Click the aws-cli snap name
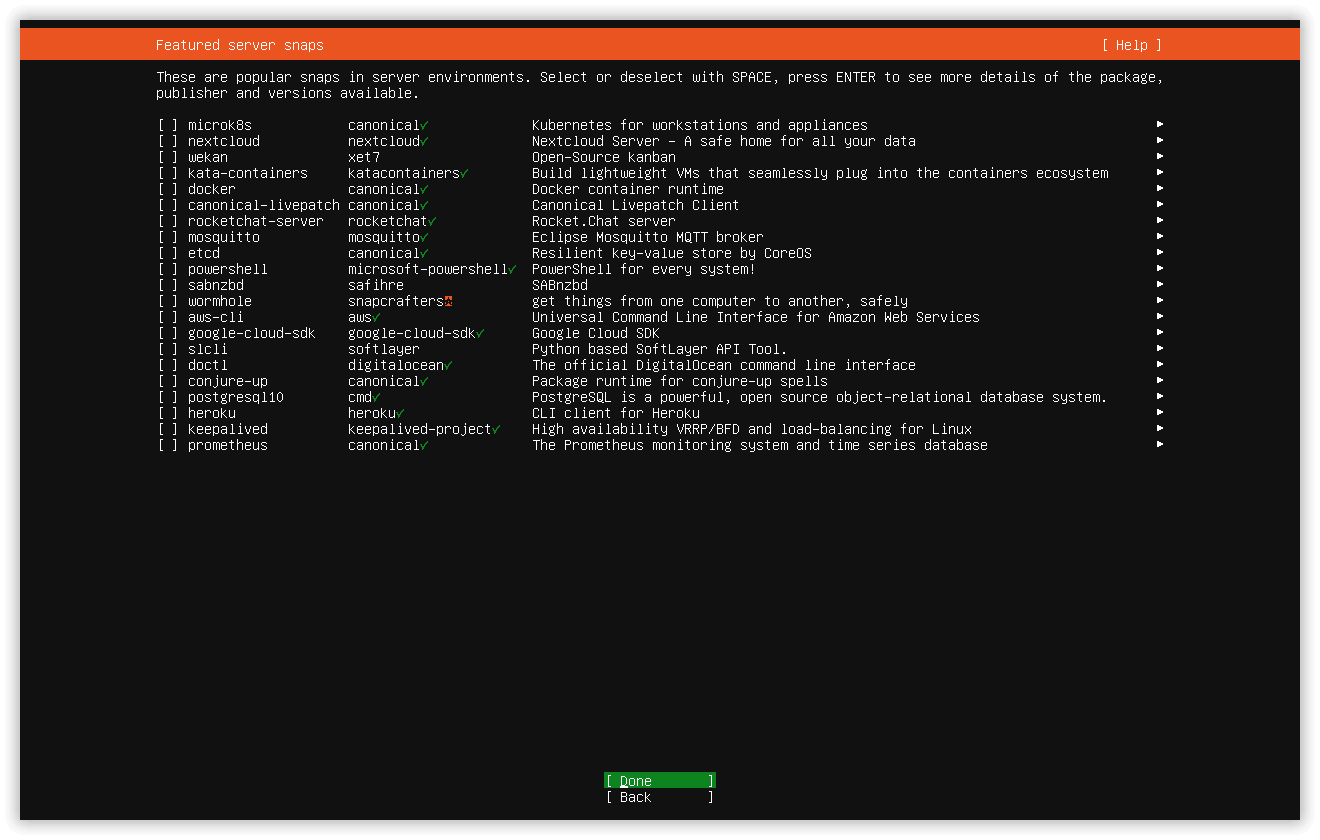1320x840 pixels. pos(216,317)
